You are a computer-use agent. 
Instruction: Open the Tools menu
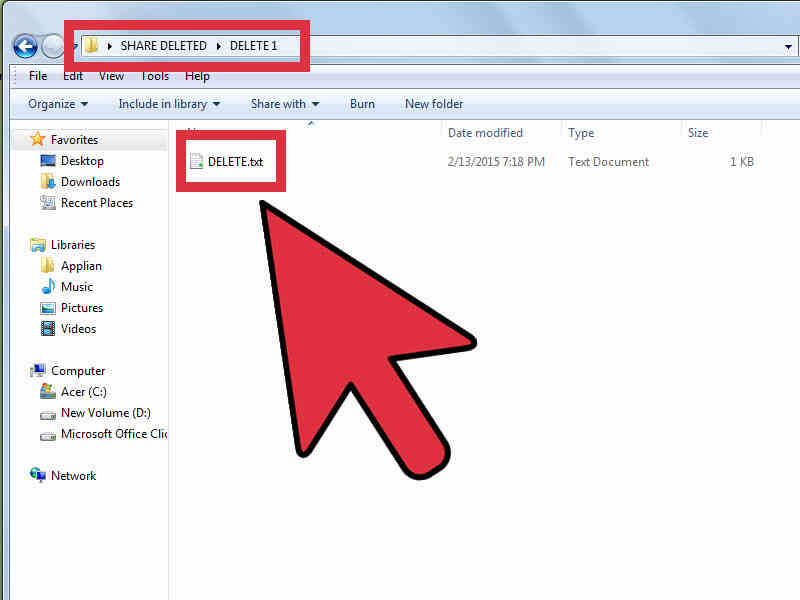click(x=154, y=75)
